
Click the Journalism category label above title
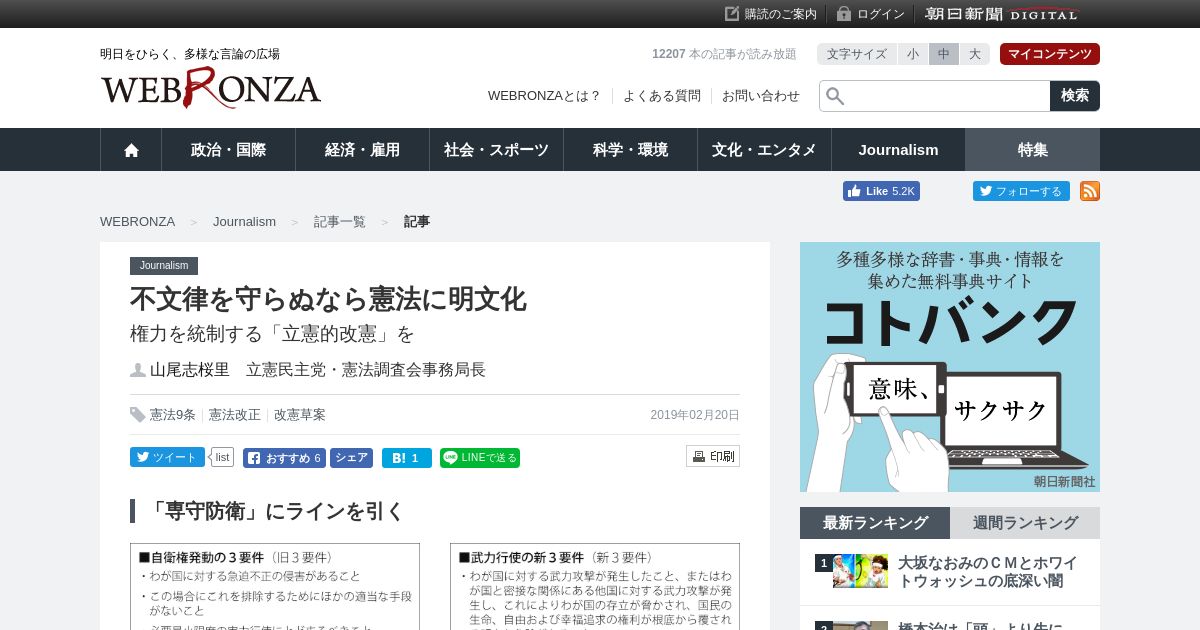click(164, 266)
